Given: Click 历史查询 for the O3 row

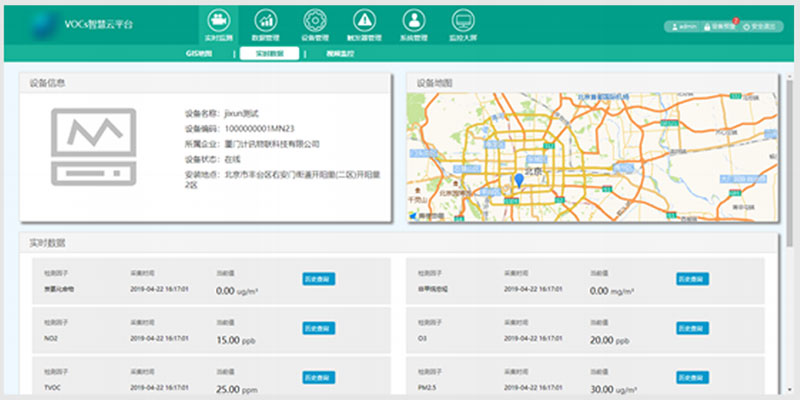Looking at the screenshot, I should pyautogui.click(x=692, y=328).
